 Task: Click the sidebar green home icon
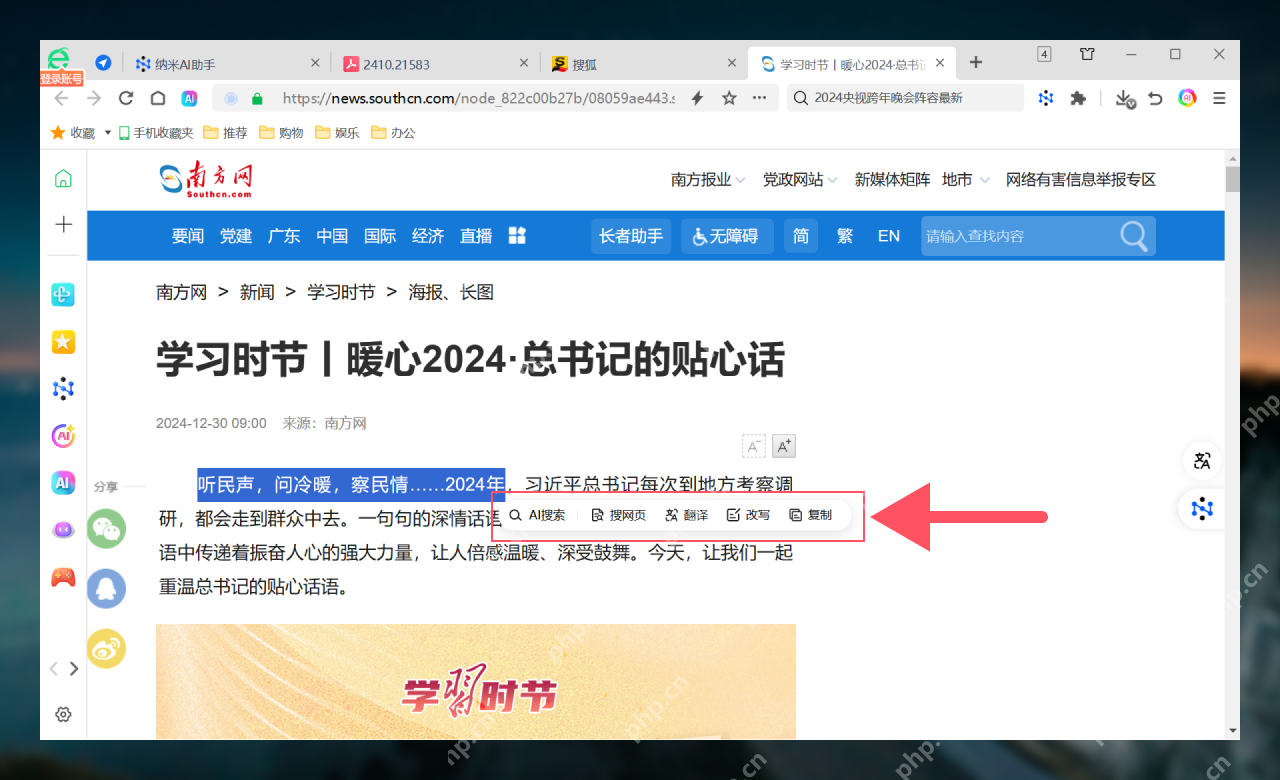pyautogui.click(x=63, y=178)
